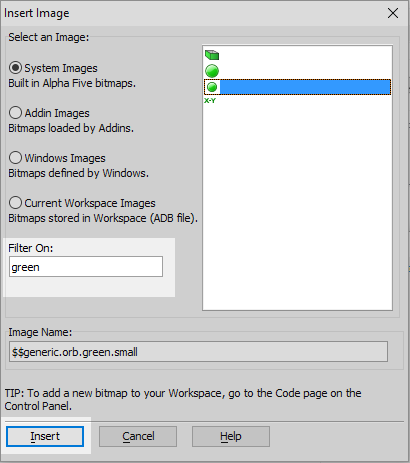This screenshot has width=410, height=463.
Task: Close the Insert Image dialog window
Action: (393, 13)
